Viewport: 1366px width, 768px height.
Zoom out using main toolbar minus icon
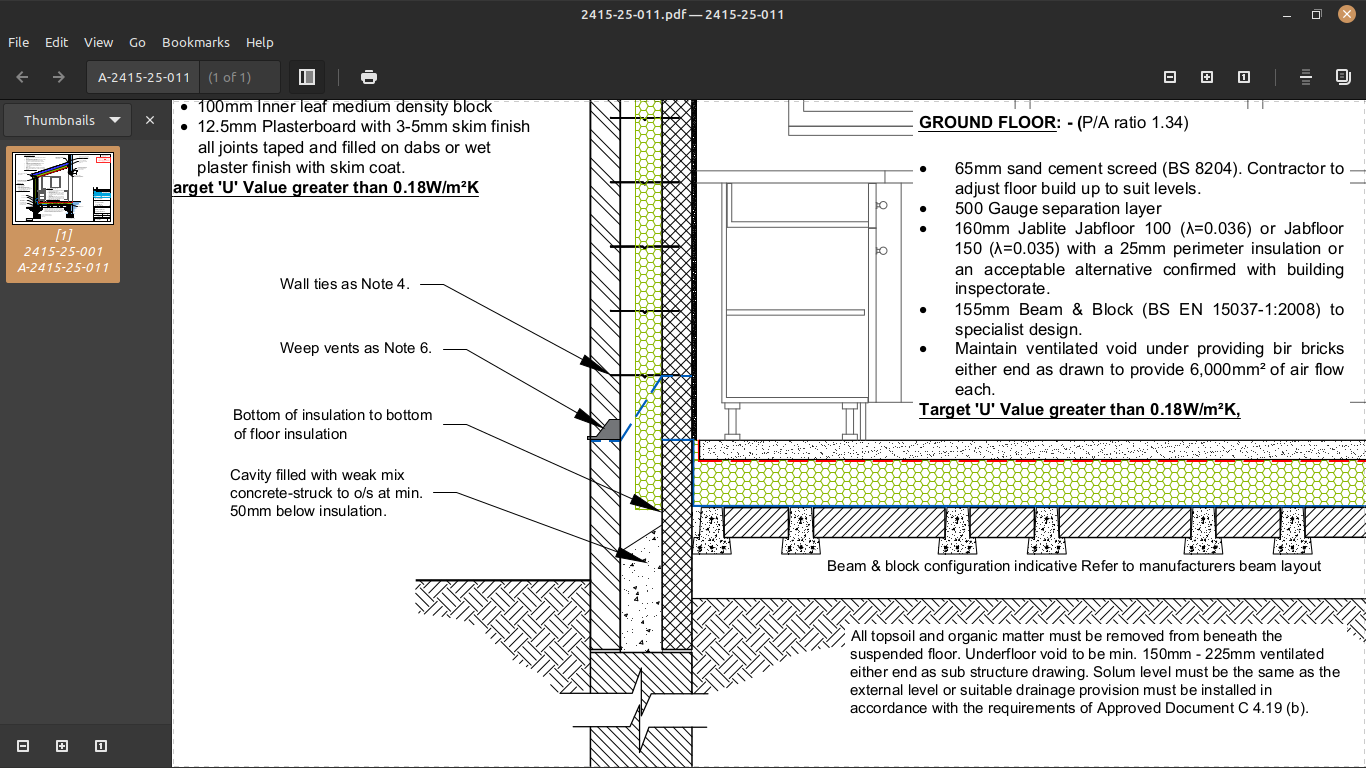tap(1170, 77)
